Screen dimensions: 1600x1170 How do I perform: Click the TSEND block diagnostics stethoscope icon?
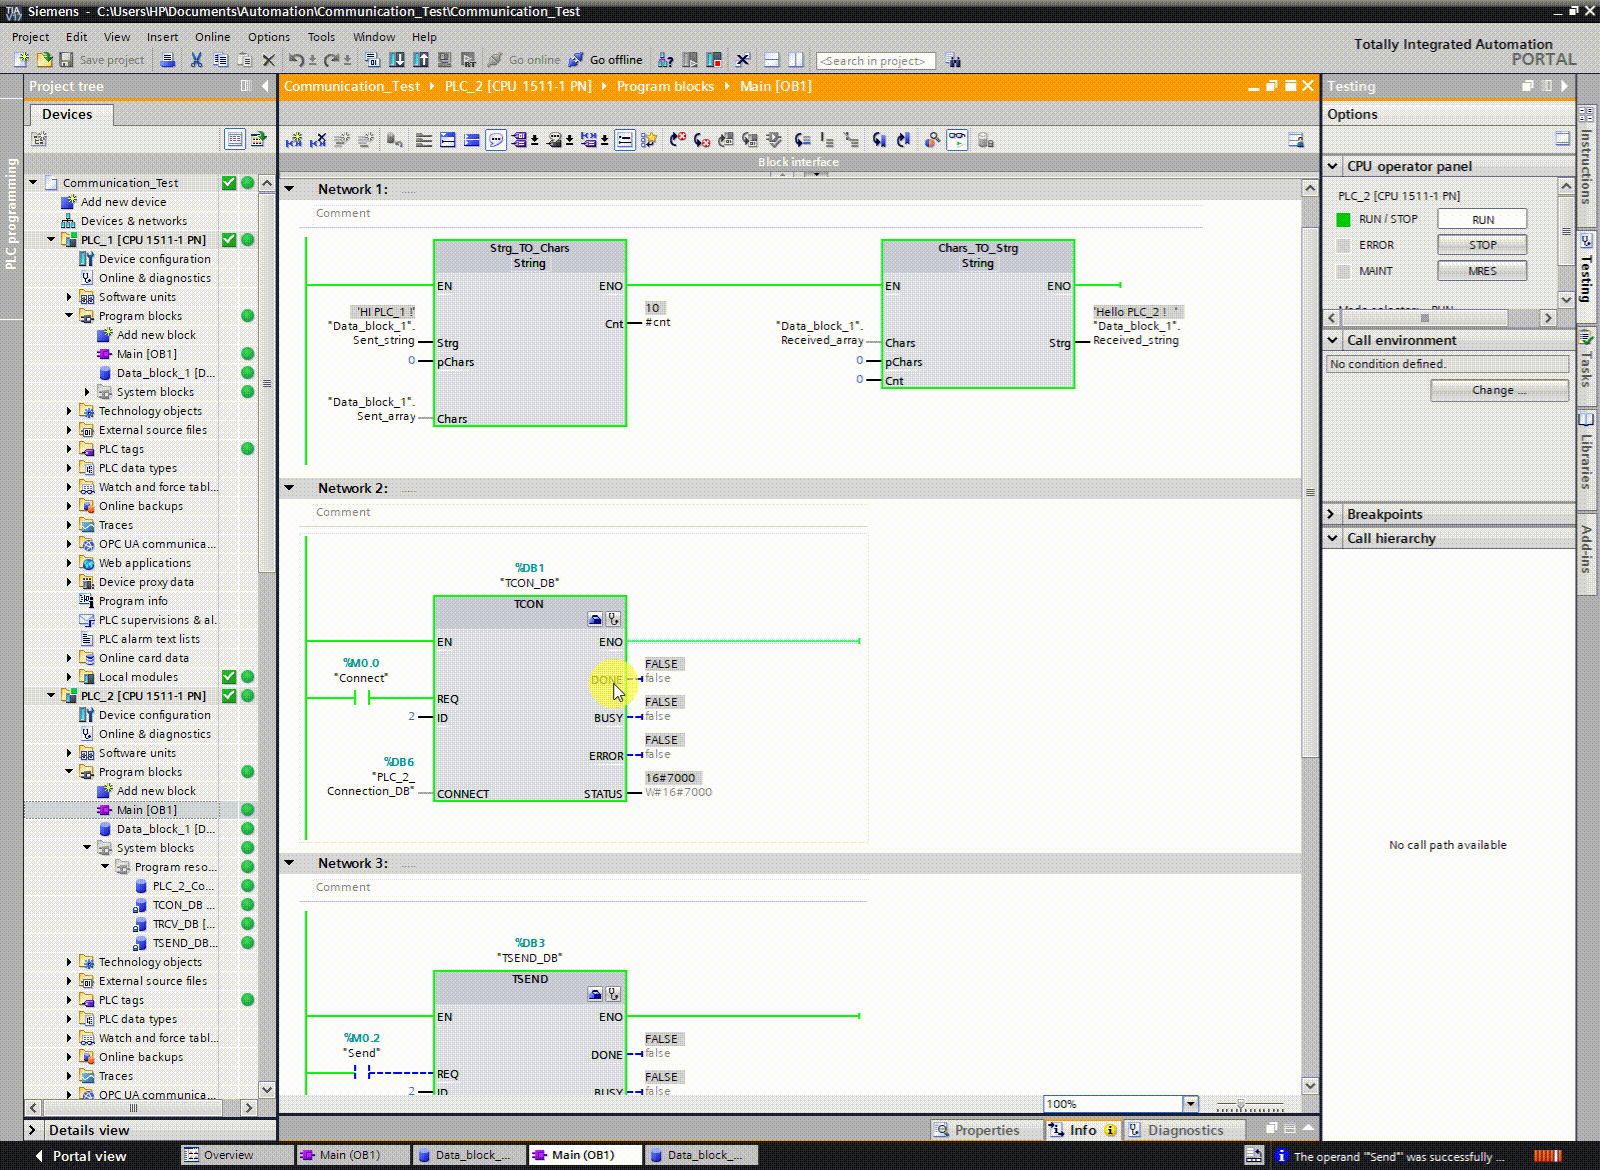coord(613,994)
